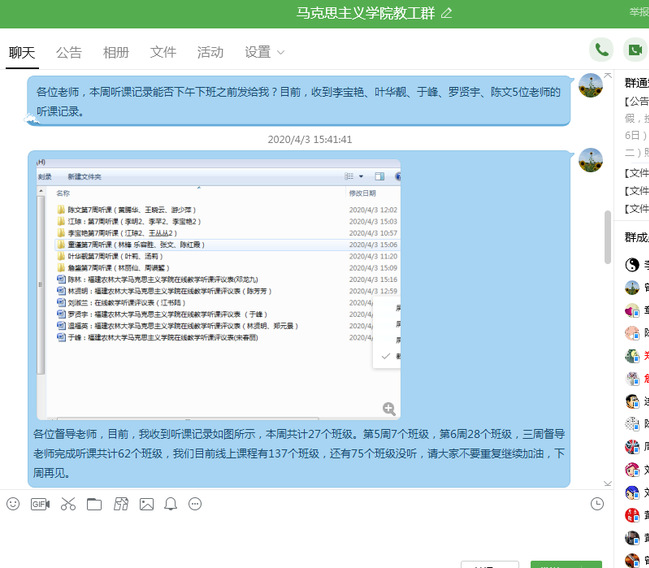Click the GIF sticker icon
The image size is (649, 568).
point(40,504)
